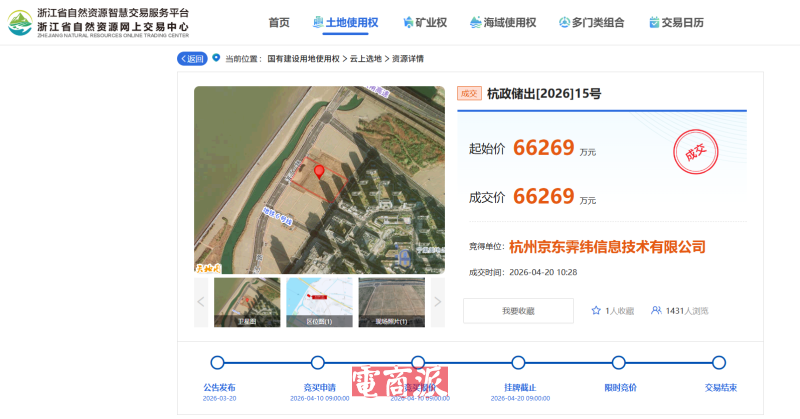
Task: Click the red map marker on satellite image
Action: pos(319,171)
